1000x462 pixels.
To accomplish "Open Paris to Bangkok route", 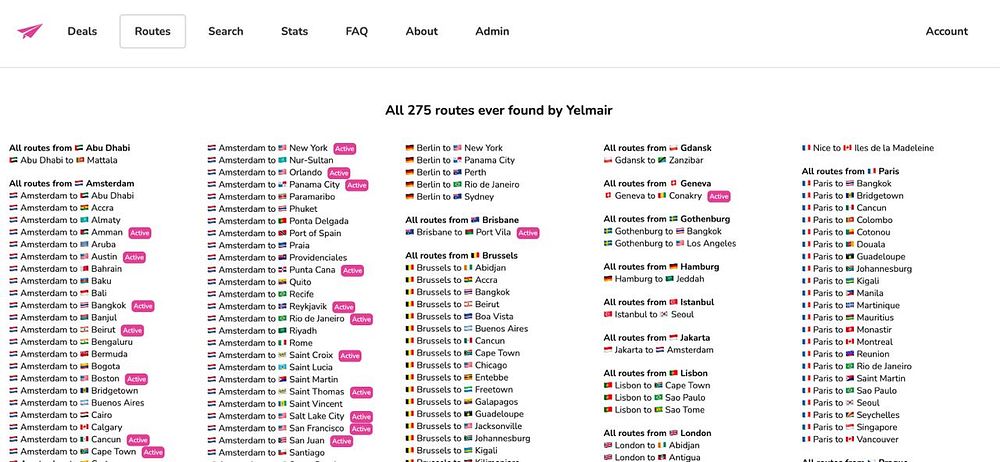I will coord(847,184).
